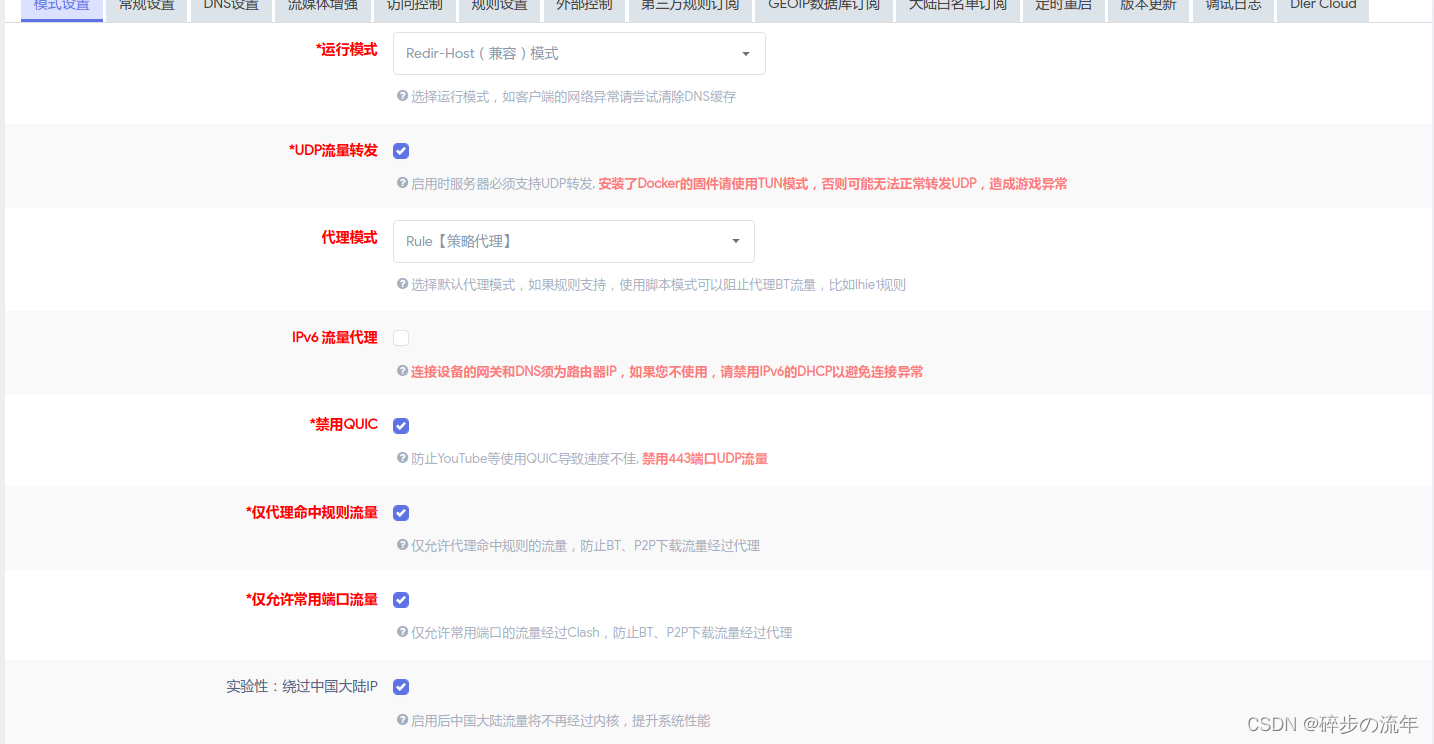Switch to the Dler Cloud tab
The image size is (1434, 744).
pos(1322,6)
